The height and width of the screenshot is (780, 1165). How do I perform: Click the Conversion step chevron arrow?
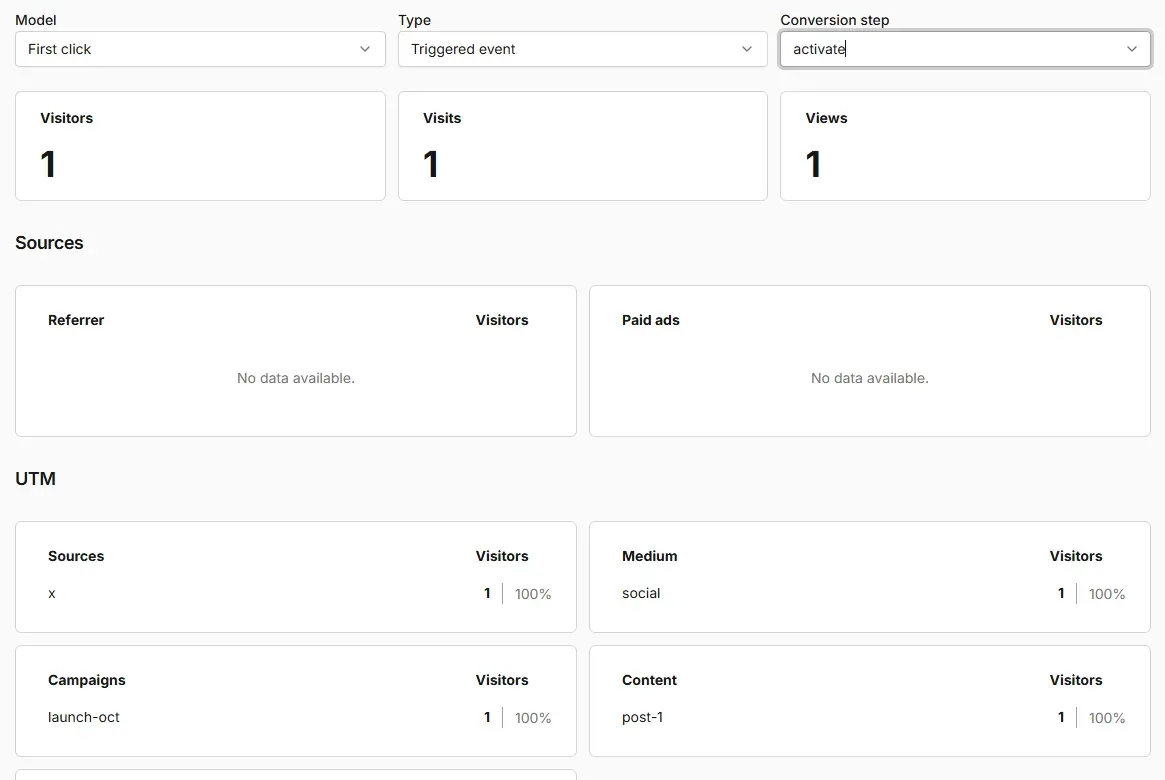point(1132,49)
